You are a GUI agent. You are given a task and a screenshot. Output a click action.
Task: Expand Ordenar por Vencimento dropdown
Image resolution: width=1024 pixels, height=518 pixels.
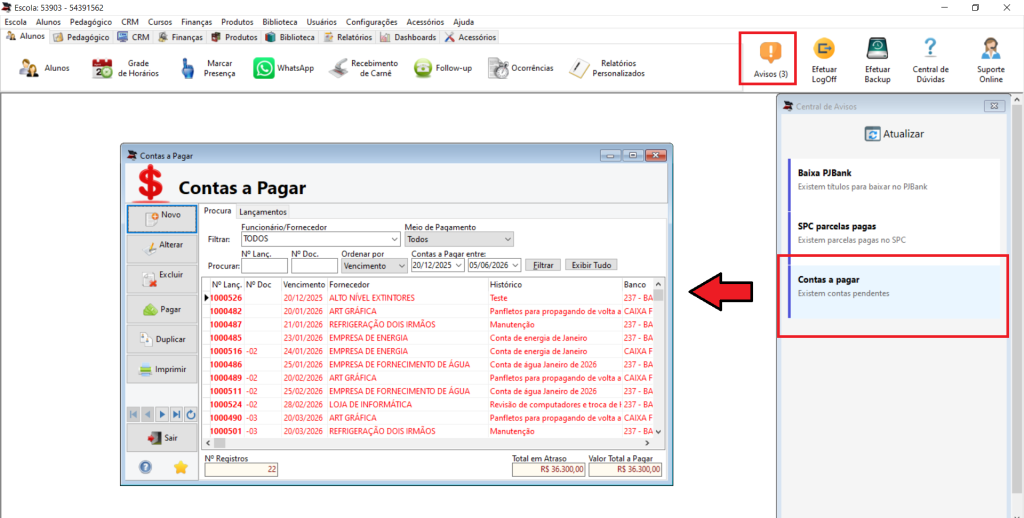tap(402, 266)
